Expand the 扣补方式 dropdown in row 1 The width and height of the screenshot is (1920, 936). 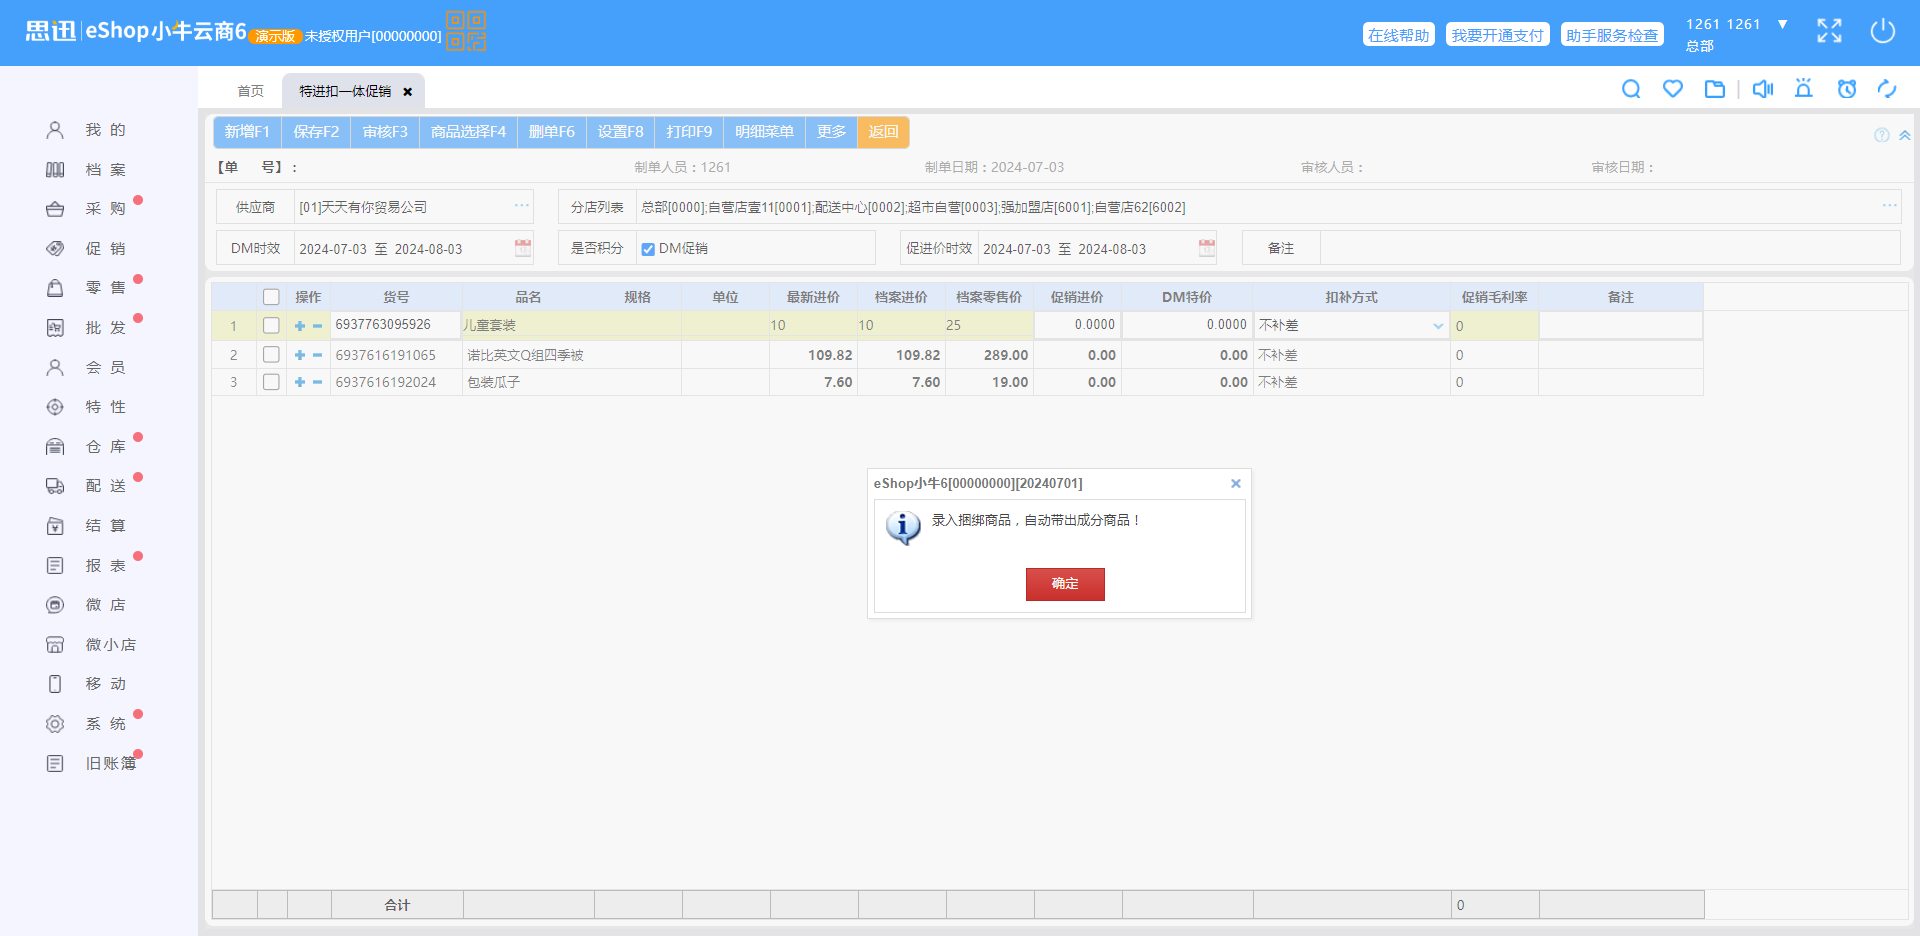[1438, 326]
